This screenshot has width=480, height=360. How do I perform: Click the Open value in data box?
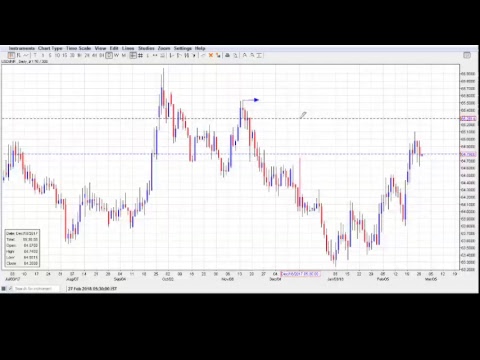(x=30, y=245)
